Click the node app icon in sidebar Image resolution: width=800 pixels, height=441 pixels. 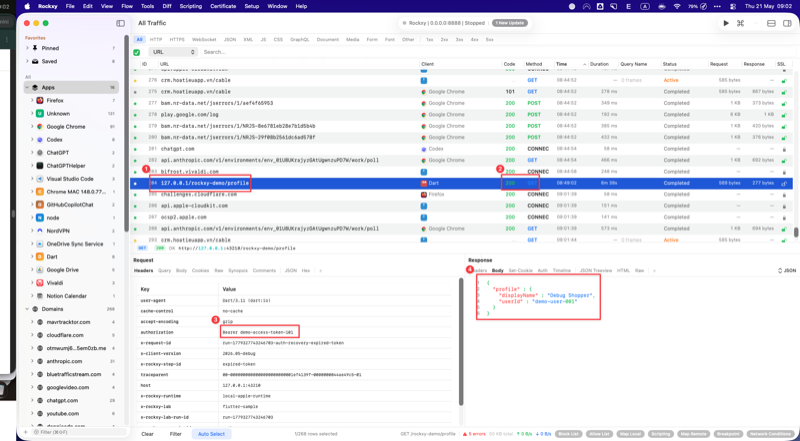(x=40, y=217)
